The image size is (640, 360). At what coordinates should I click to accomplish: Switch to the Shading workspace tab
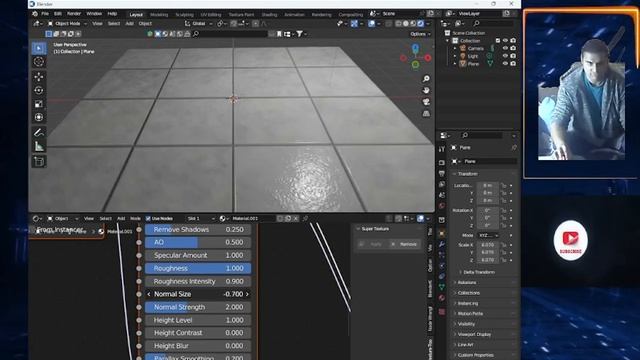(x=269, y=15)
